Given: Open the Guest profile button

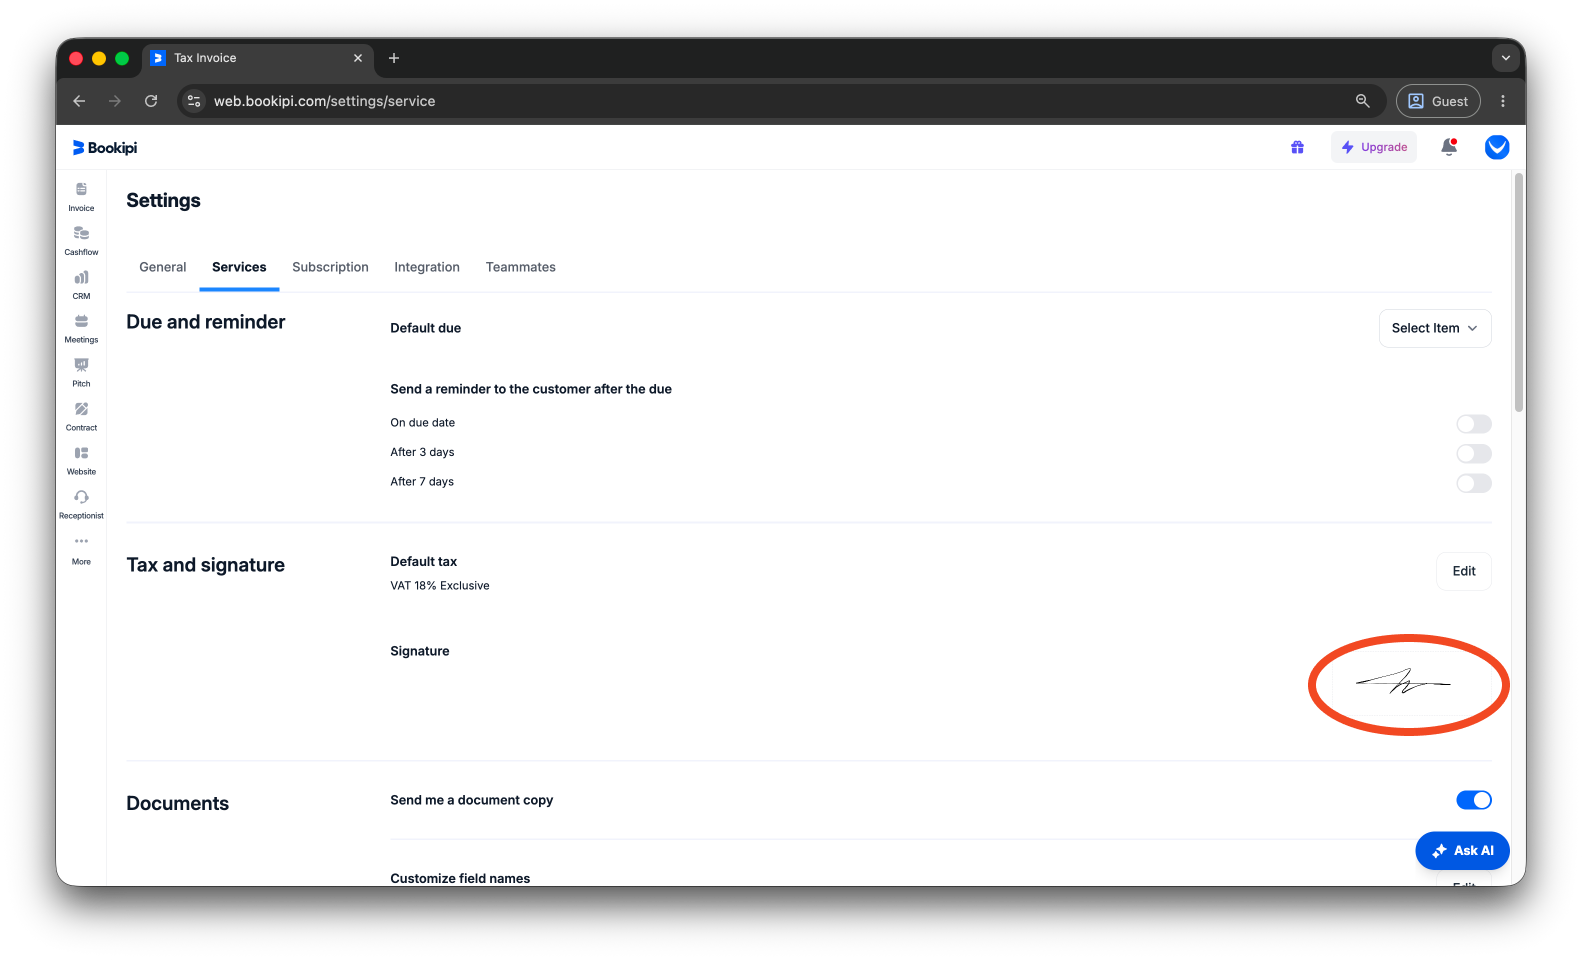Looking at the screenshot, I should click(x=1438, y=101).
